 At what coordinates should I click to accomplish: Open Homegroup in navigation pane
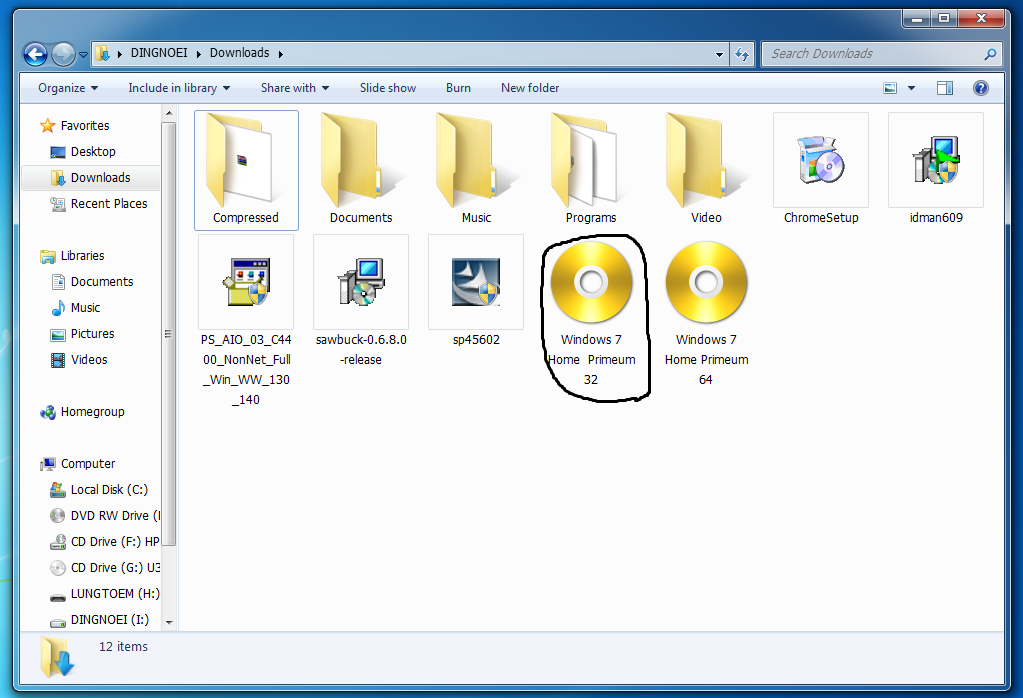[82, 412]
